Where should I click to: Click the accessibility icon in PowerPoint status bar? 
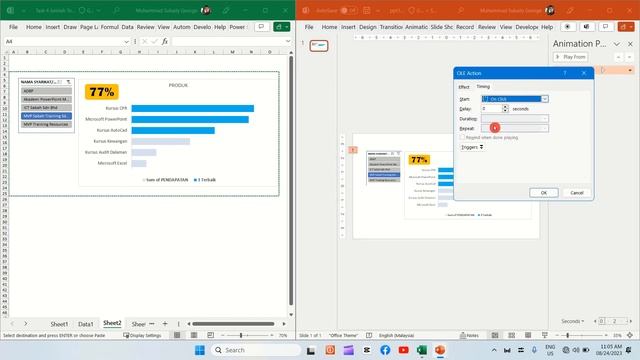click(369, 335)
